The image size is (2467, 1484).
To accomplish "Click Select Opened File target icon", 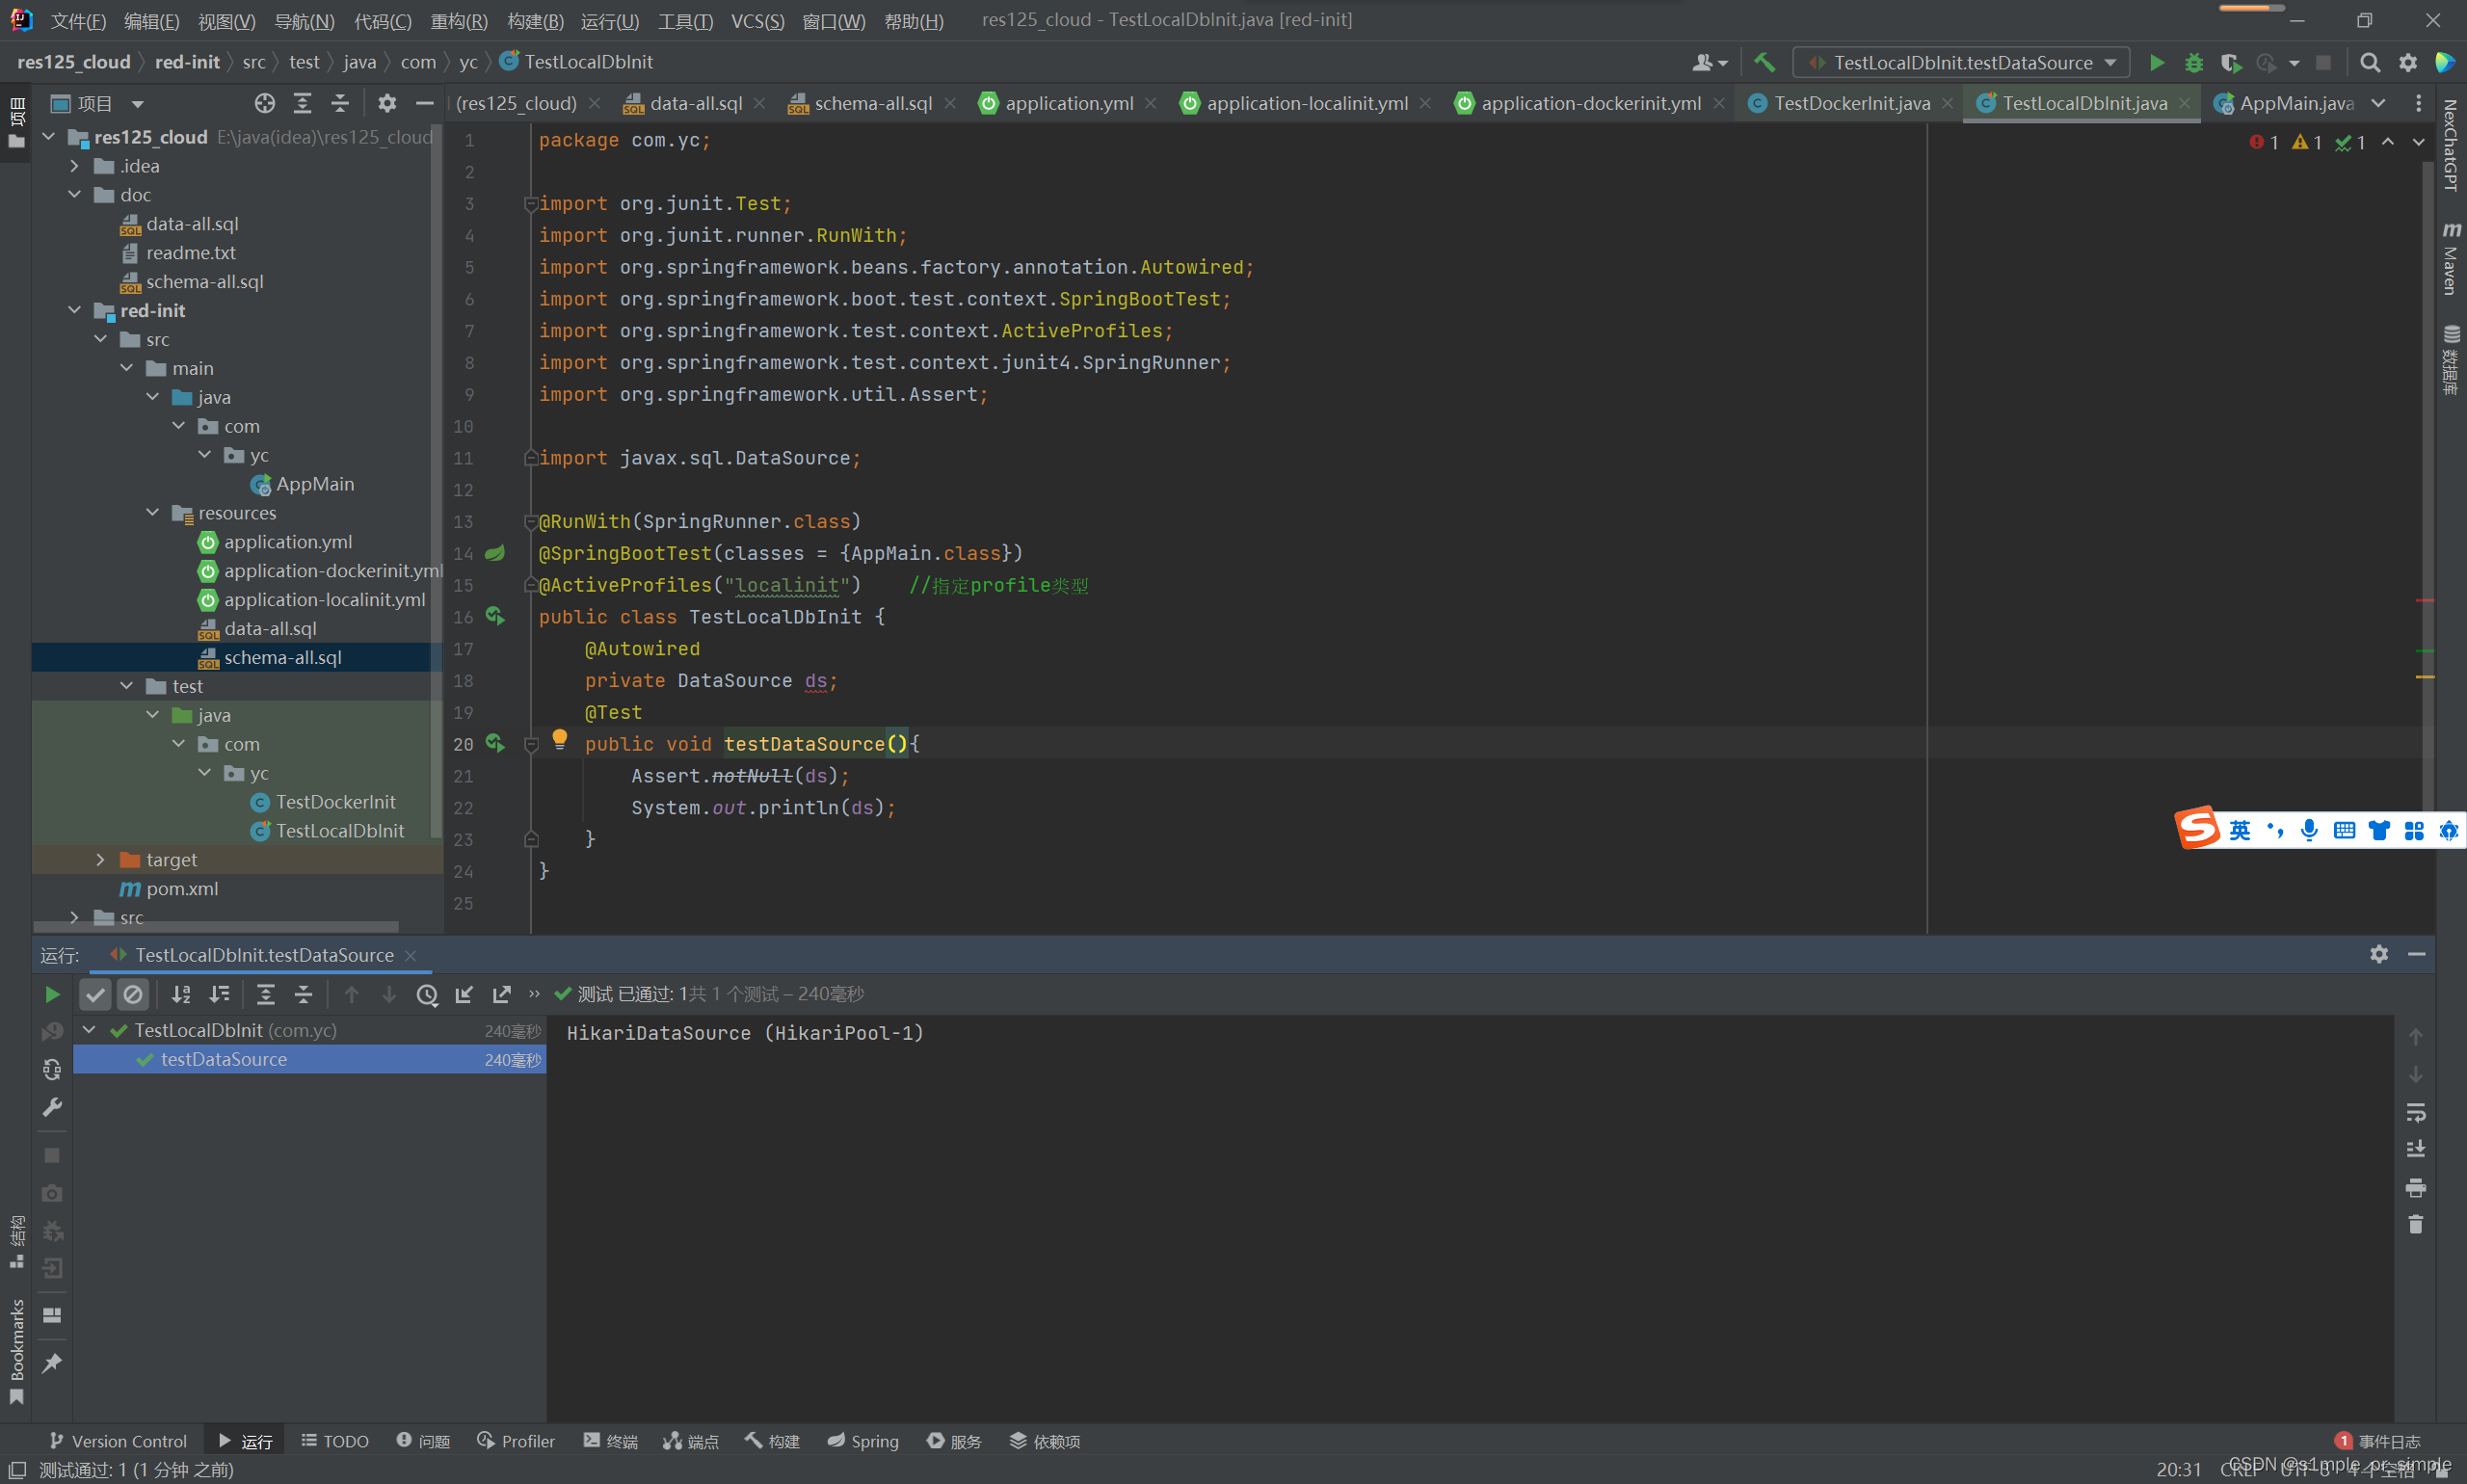I will pyautogui.click(x=264, y=103).
